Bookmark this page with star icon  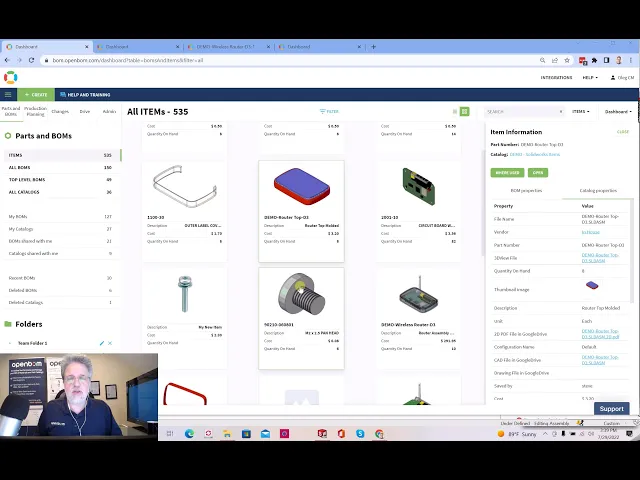tap(567, 60)
